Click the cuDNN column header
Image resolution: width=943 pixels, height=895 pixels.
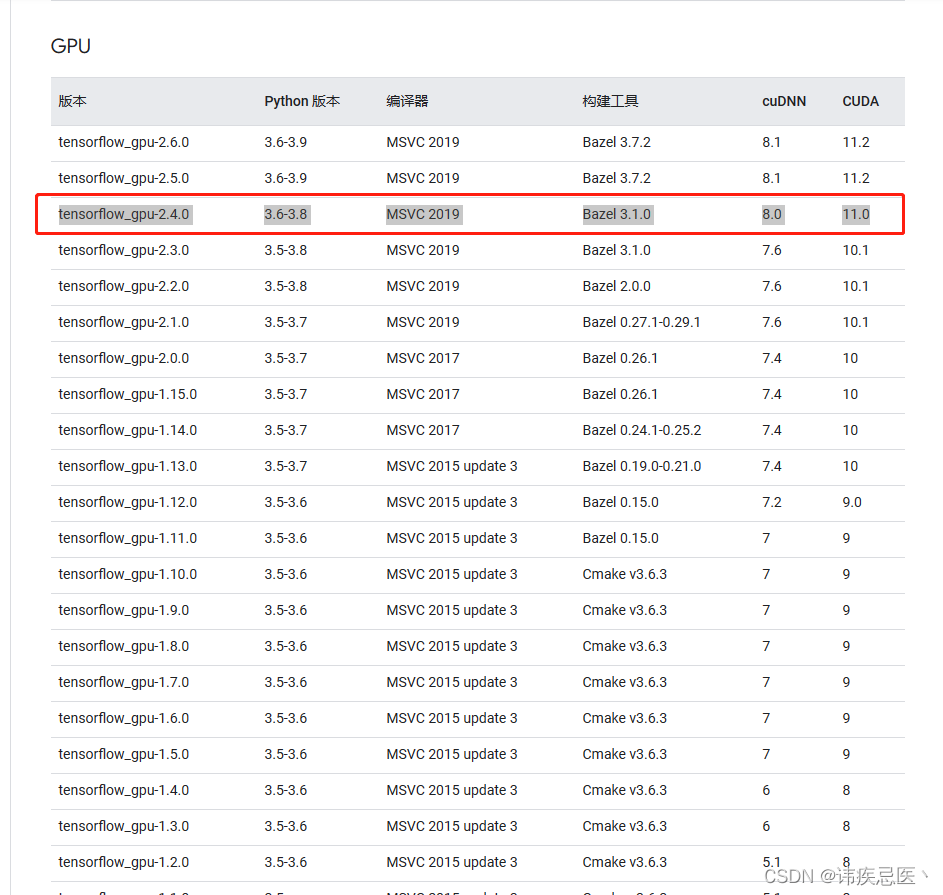(784, 101)
